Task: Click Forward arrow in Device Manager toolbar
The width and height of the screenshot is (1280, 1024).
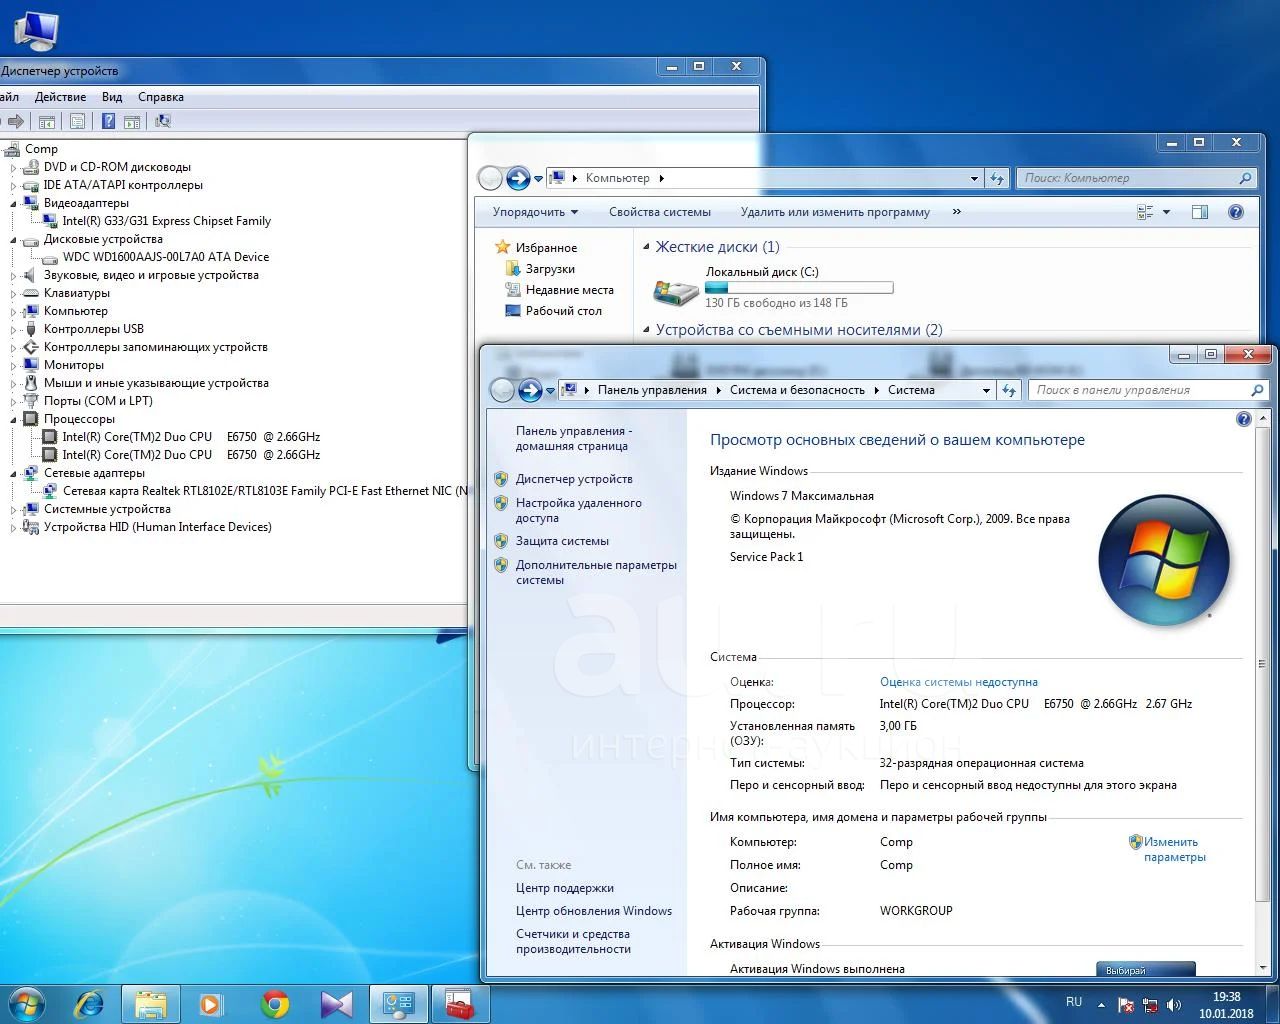Action: click(16, 121)
